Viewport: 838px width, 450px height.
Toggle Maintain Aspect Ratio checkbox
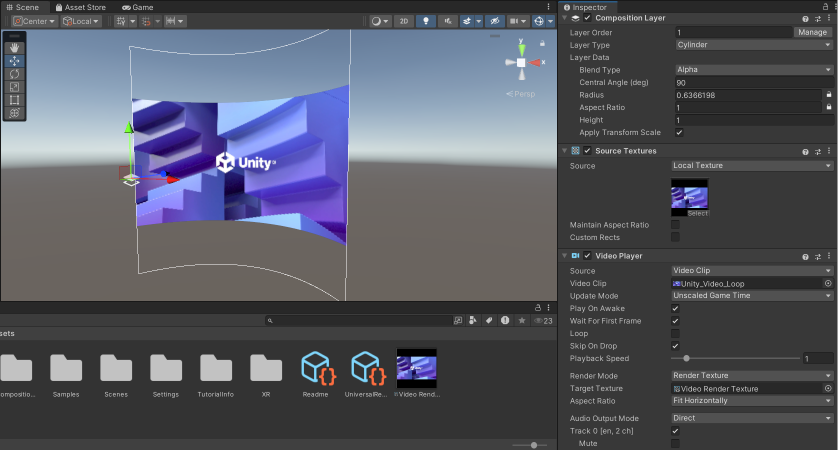[675, 224]
